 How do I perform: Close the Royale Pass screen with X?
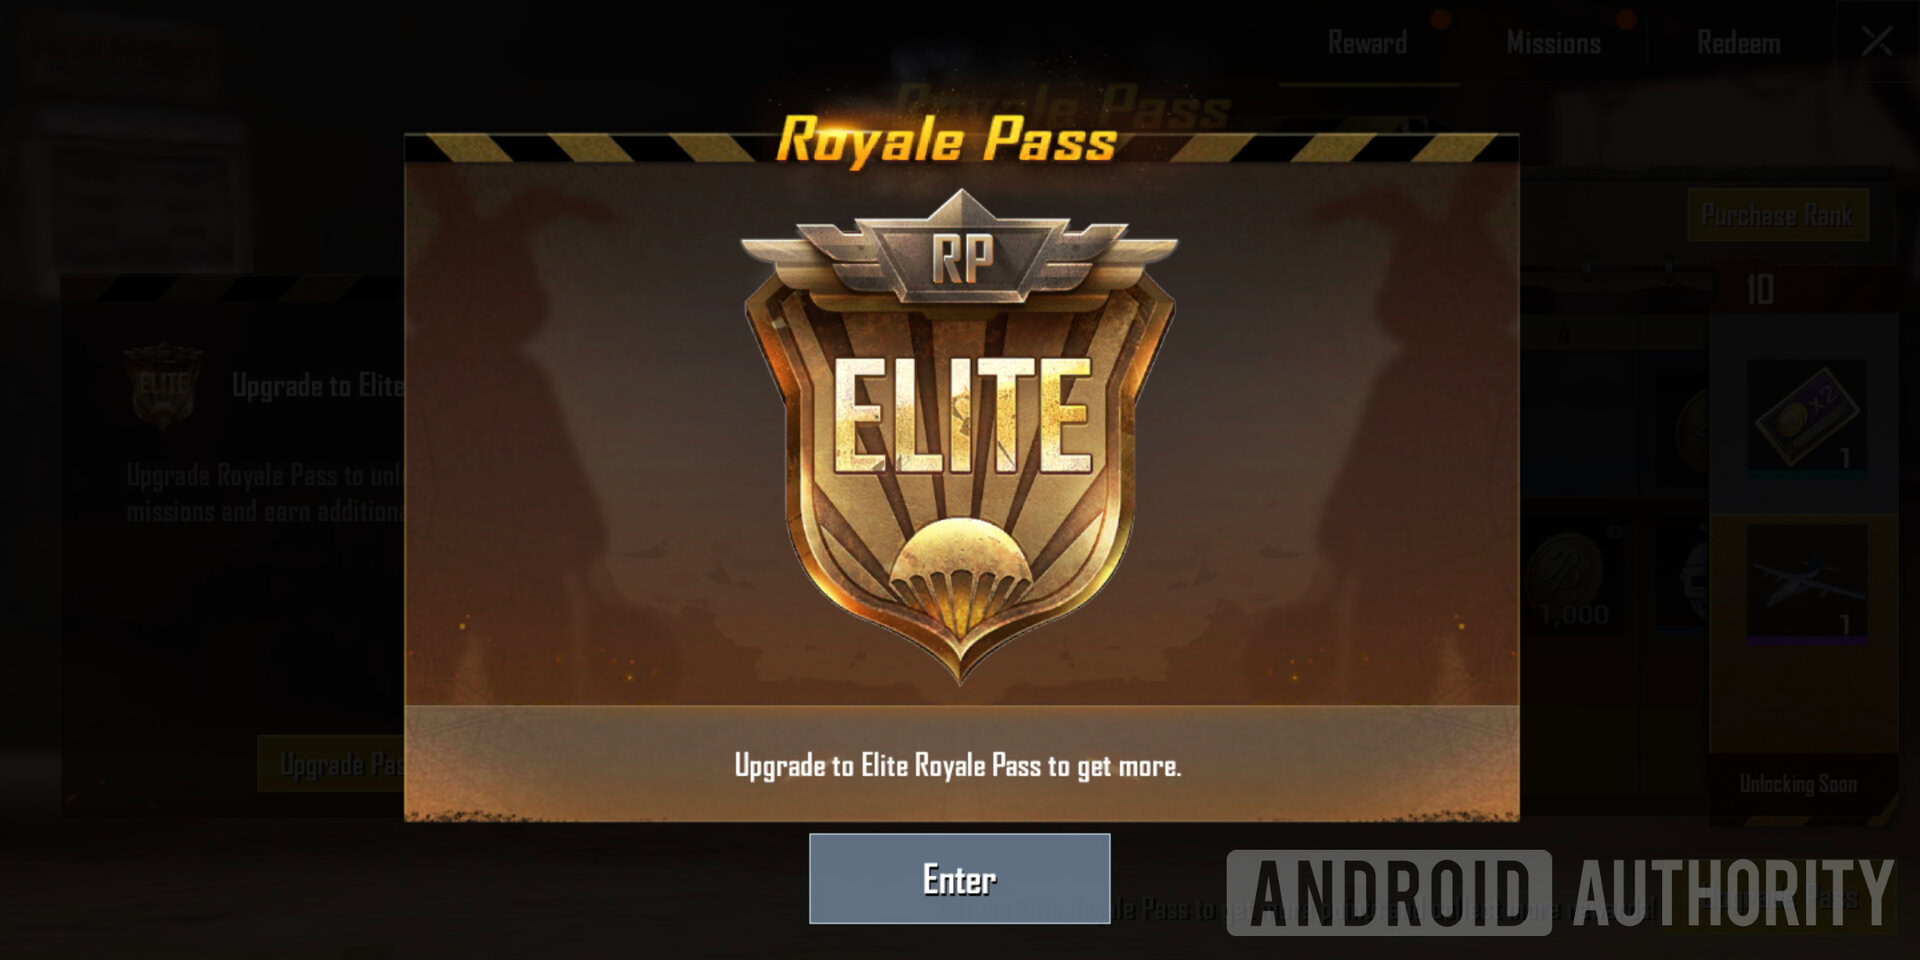pyautogui.click(x=1876, y=41)
